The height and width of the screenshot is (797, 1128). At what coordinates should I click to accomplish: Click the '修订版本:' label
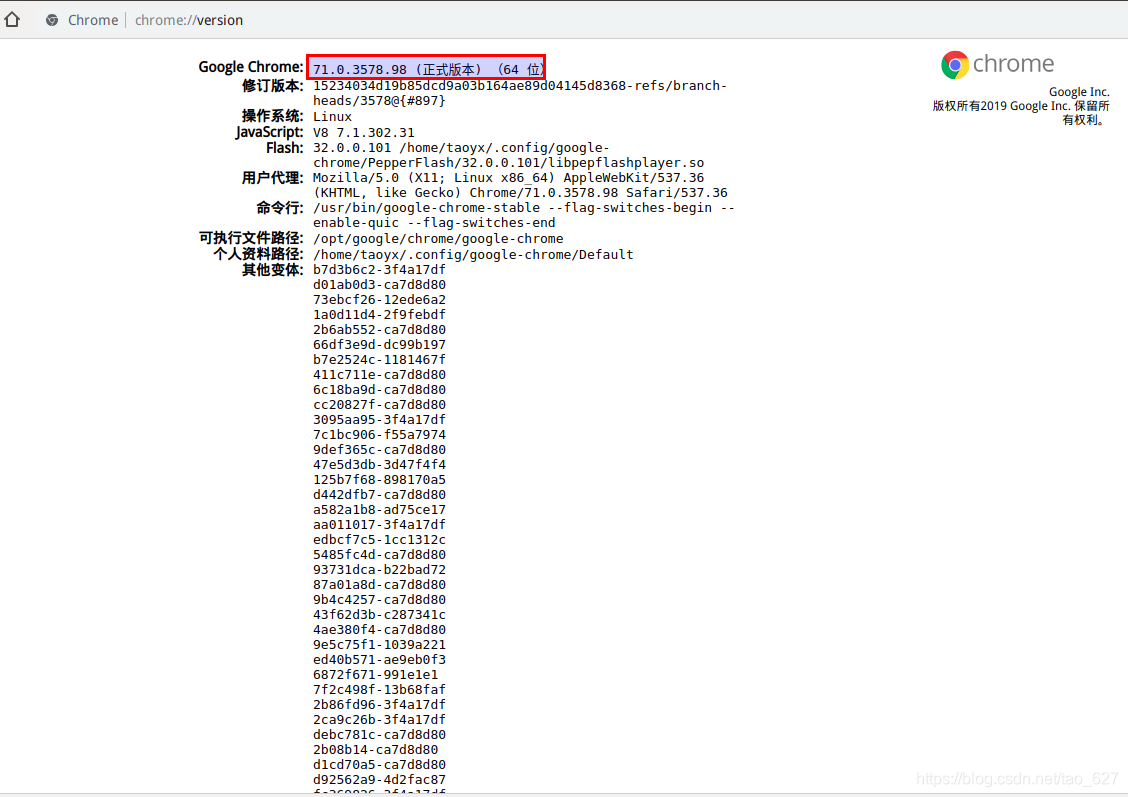click(272, 86)
